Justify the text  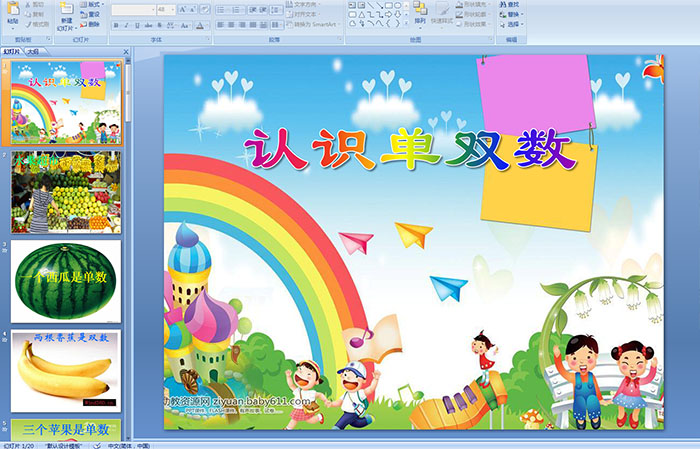point(253,25)
